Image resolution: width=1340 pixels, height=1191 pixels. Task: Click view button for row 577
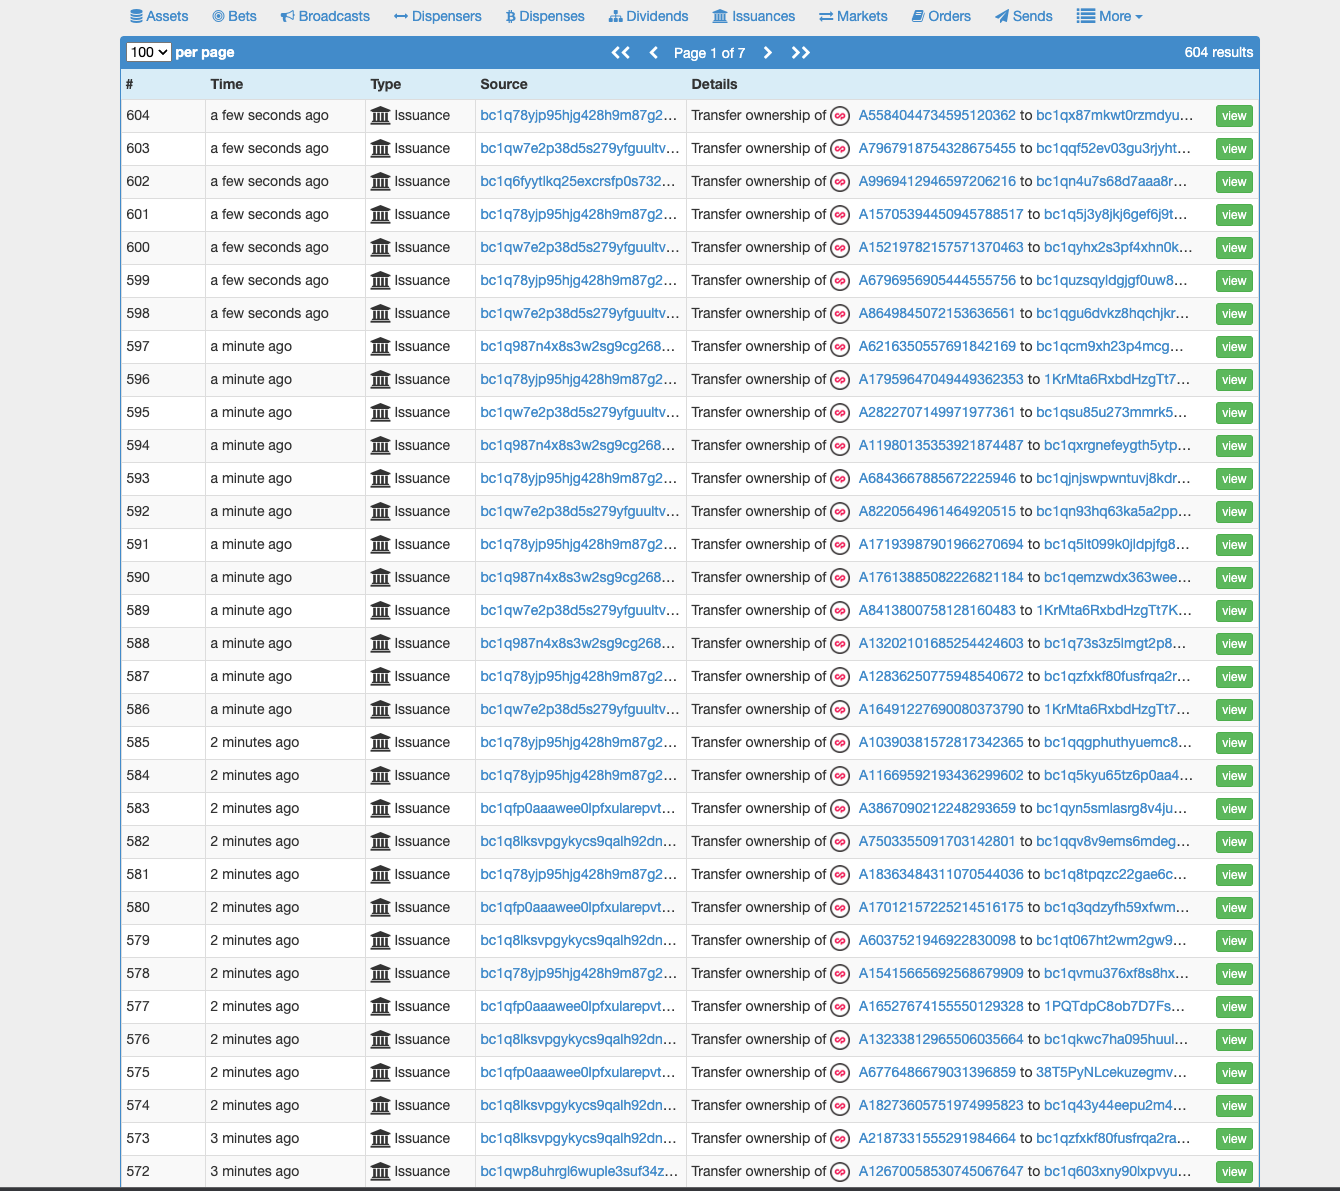[1234, 1007]
